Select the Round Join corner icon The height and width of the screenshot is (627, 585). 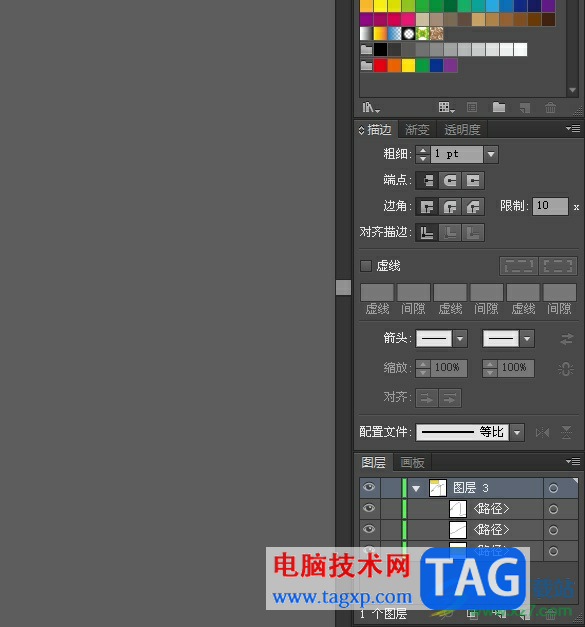pos(450,207)
